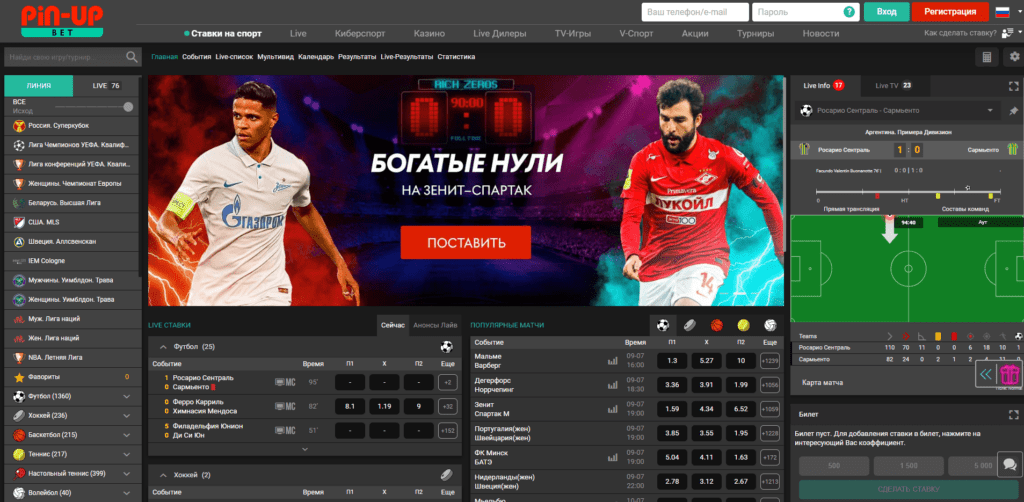This screenshot has width=1024, height=502.
Task: Open statistics icon for Мальме Варберг
Action: tap(613, 360)
